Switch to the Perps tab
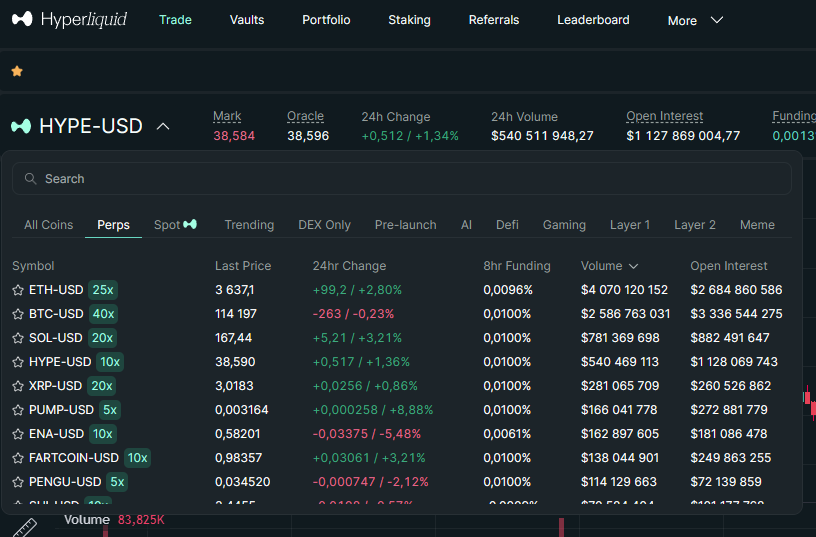The width and height of the screenshot is (816, 537). click(x=113, y=225)
